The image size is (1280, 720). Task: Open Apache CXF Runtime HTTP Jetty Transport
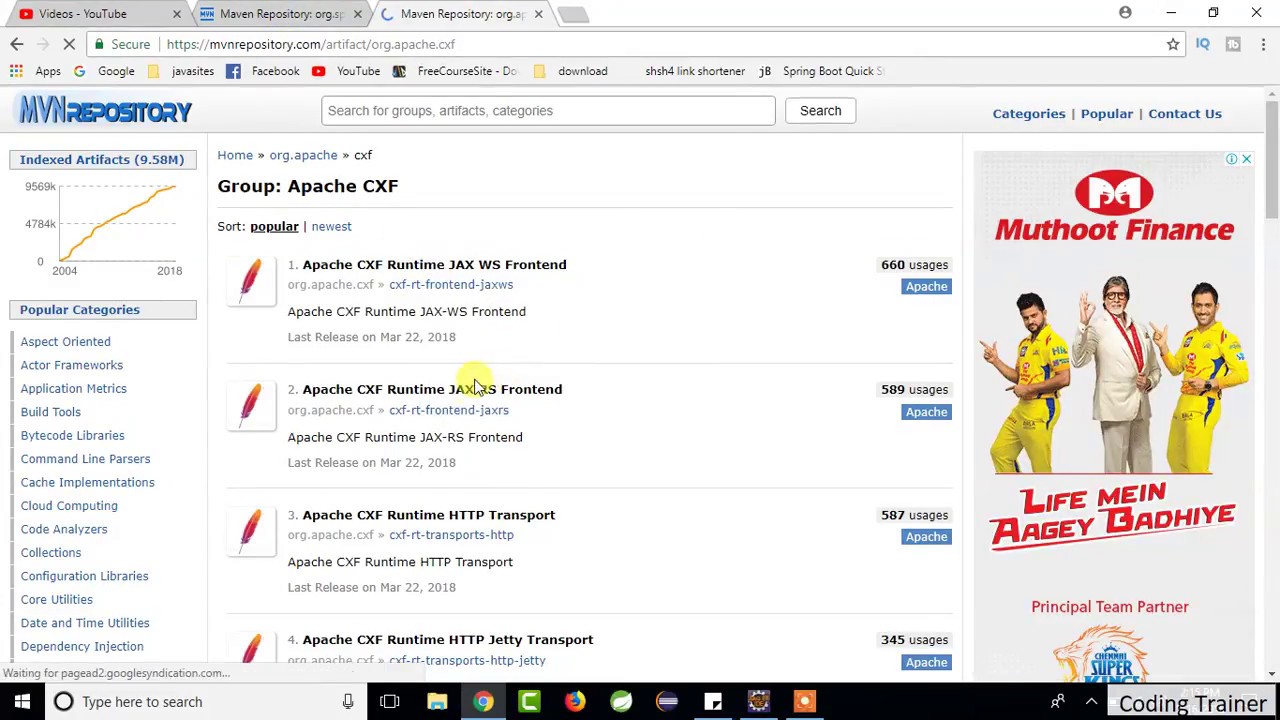[447, 639]
